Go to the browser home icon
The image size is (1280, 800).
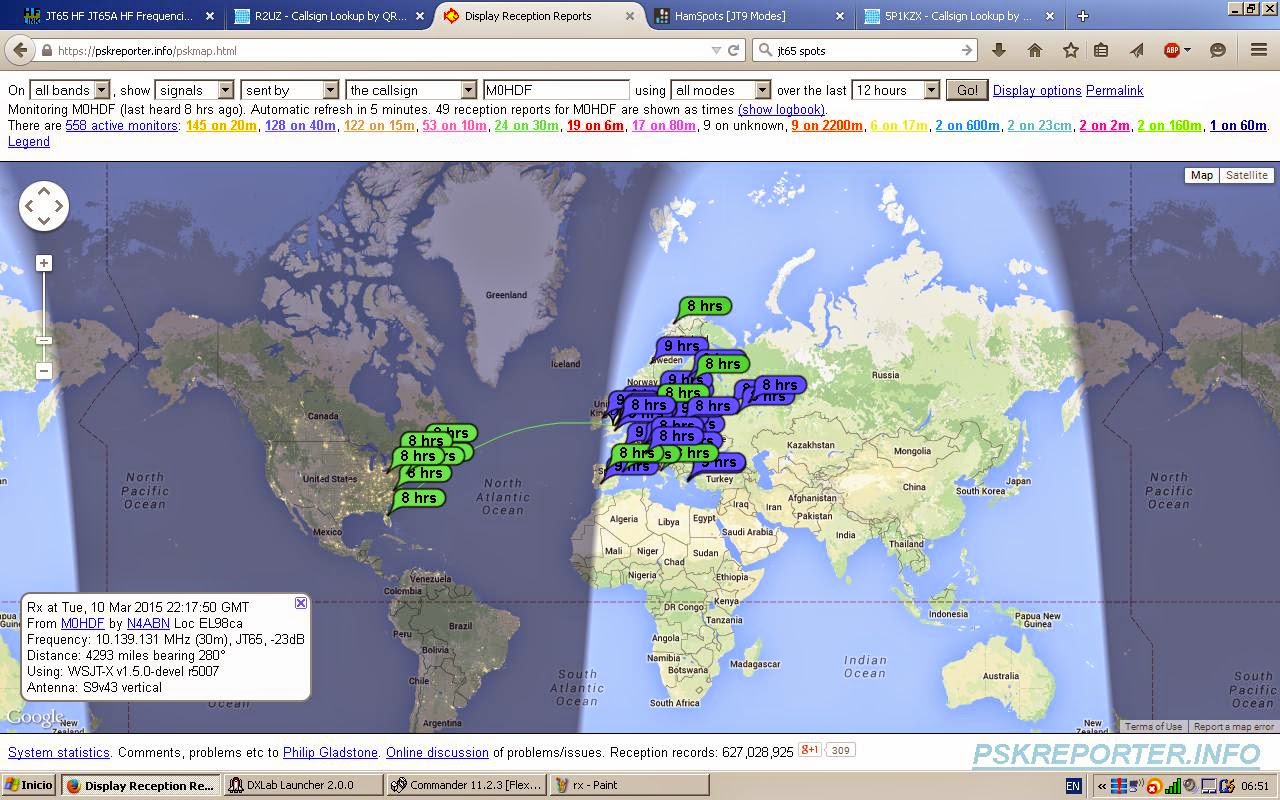coord(1035,50)
